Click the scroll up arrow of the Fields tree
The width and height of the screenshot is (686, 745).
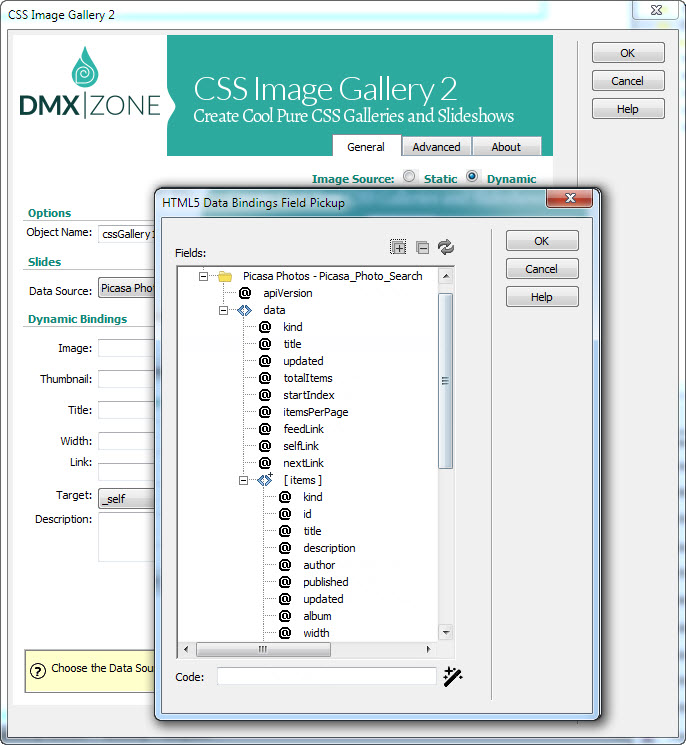(x=446, y=276)
